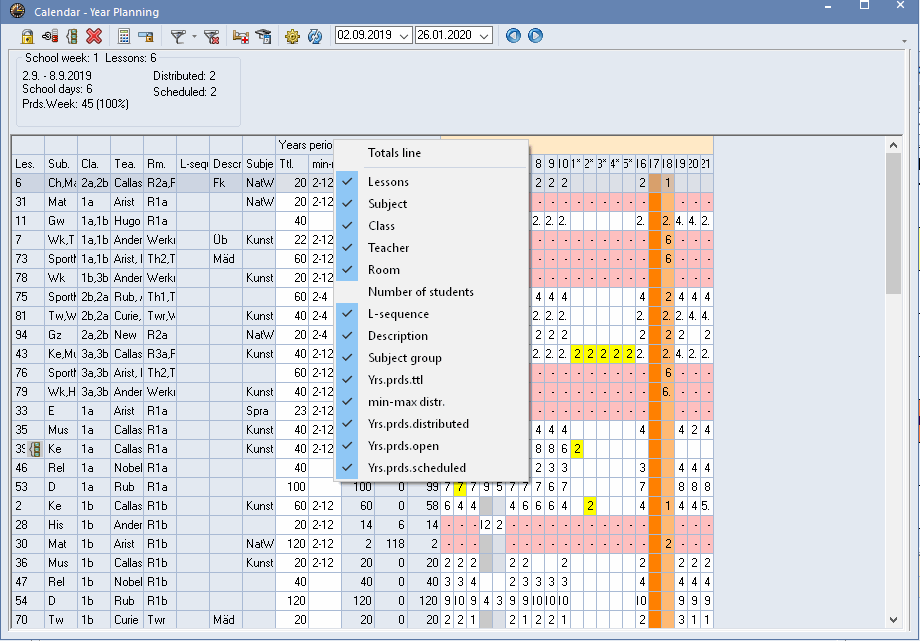
Task: Click the vertical scrollbar thumb
Action: coord(893,223)
